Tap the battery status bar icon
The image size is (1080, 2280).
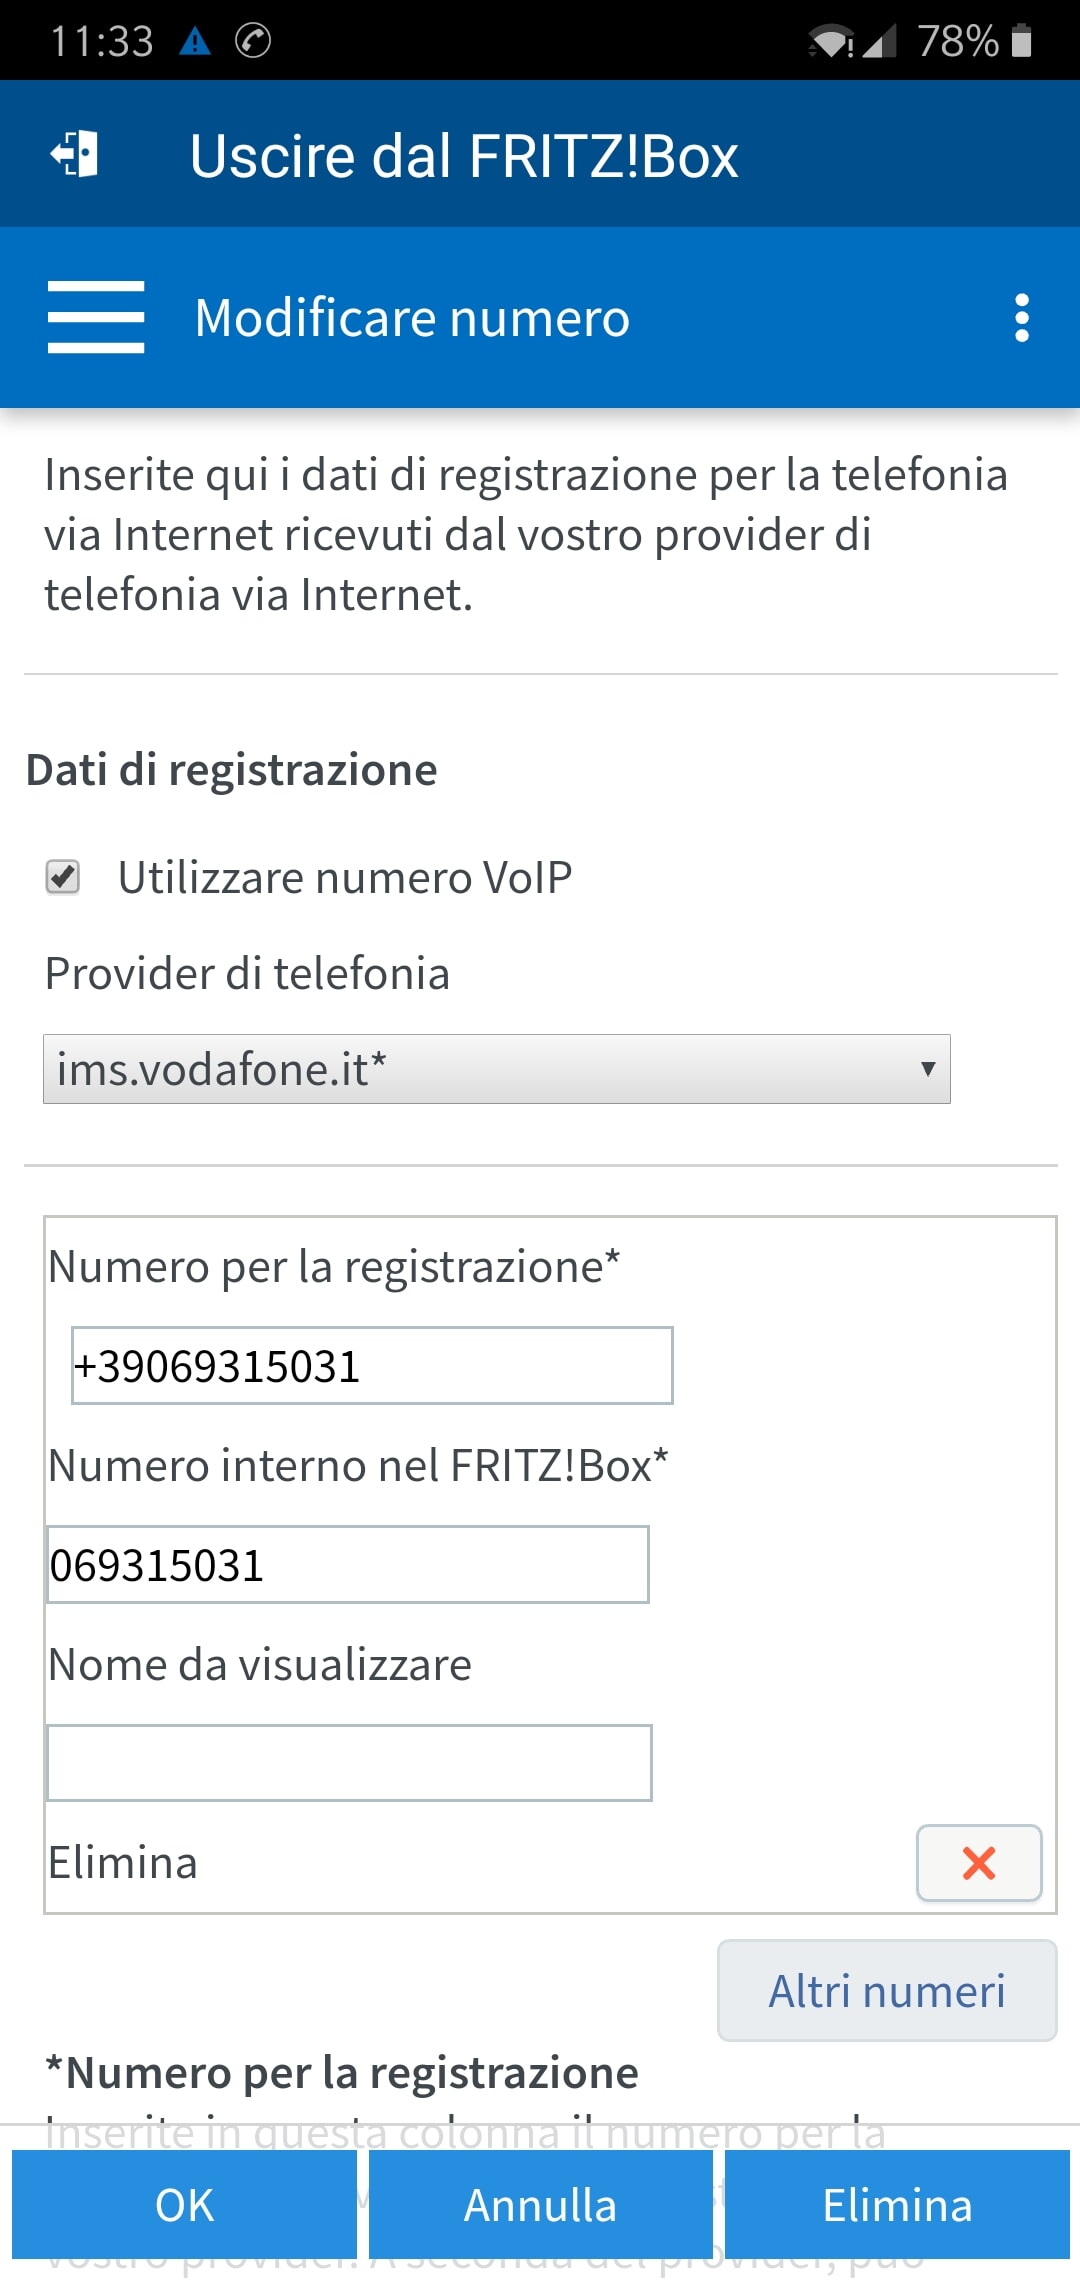(1021, 41)
